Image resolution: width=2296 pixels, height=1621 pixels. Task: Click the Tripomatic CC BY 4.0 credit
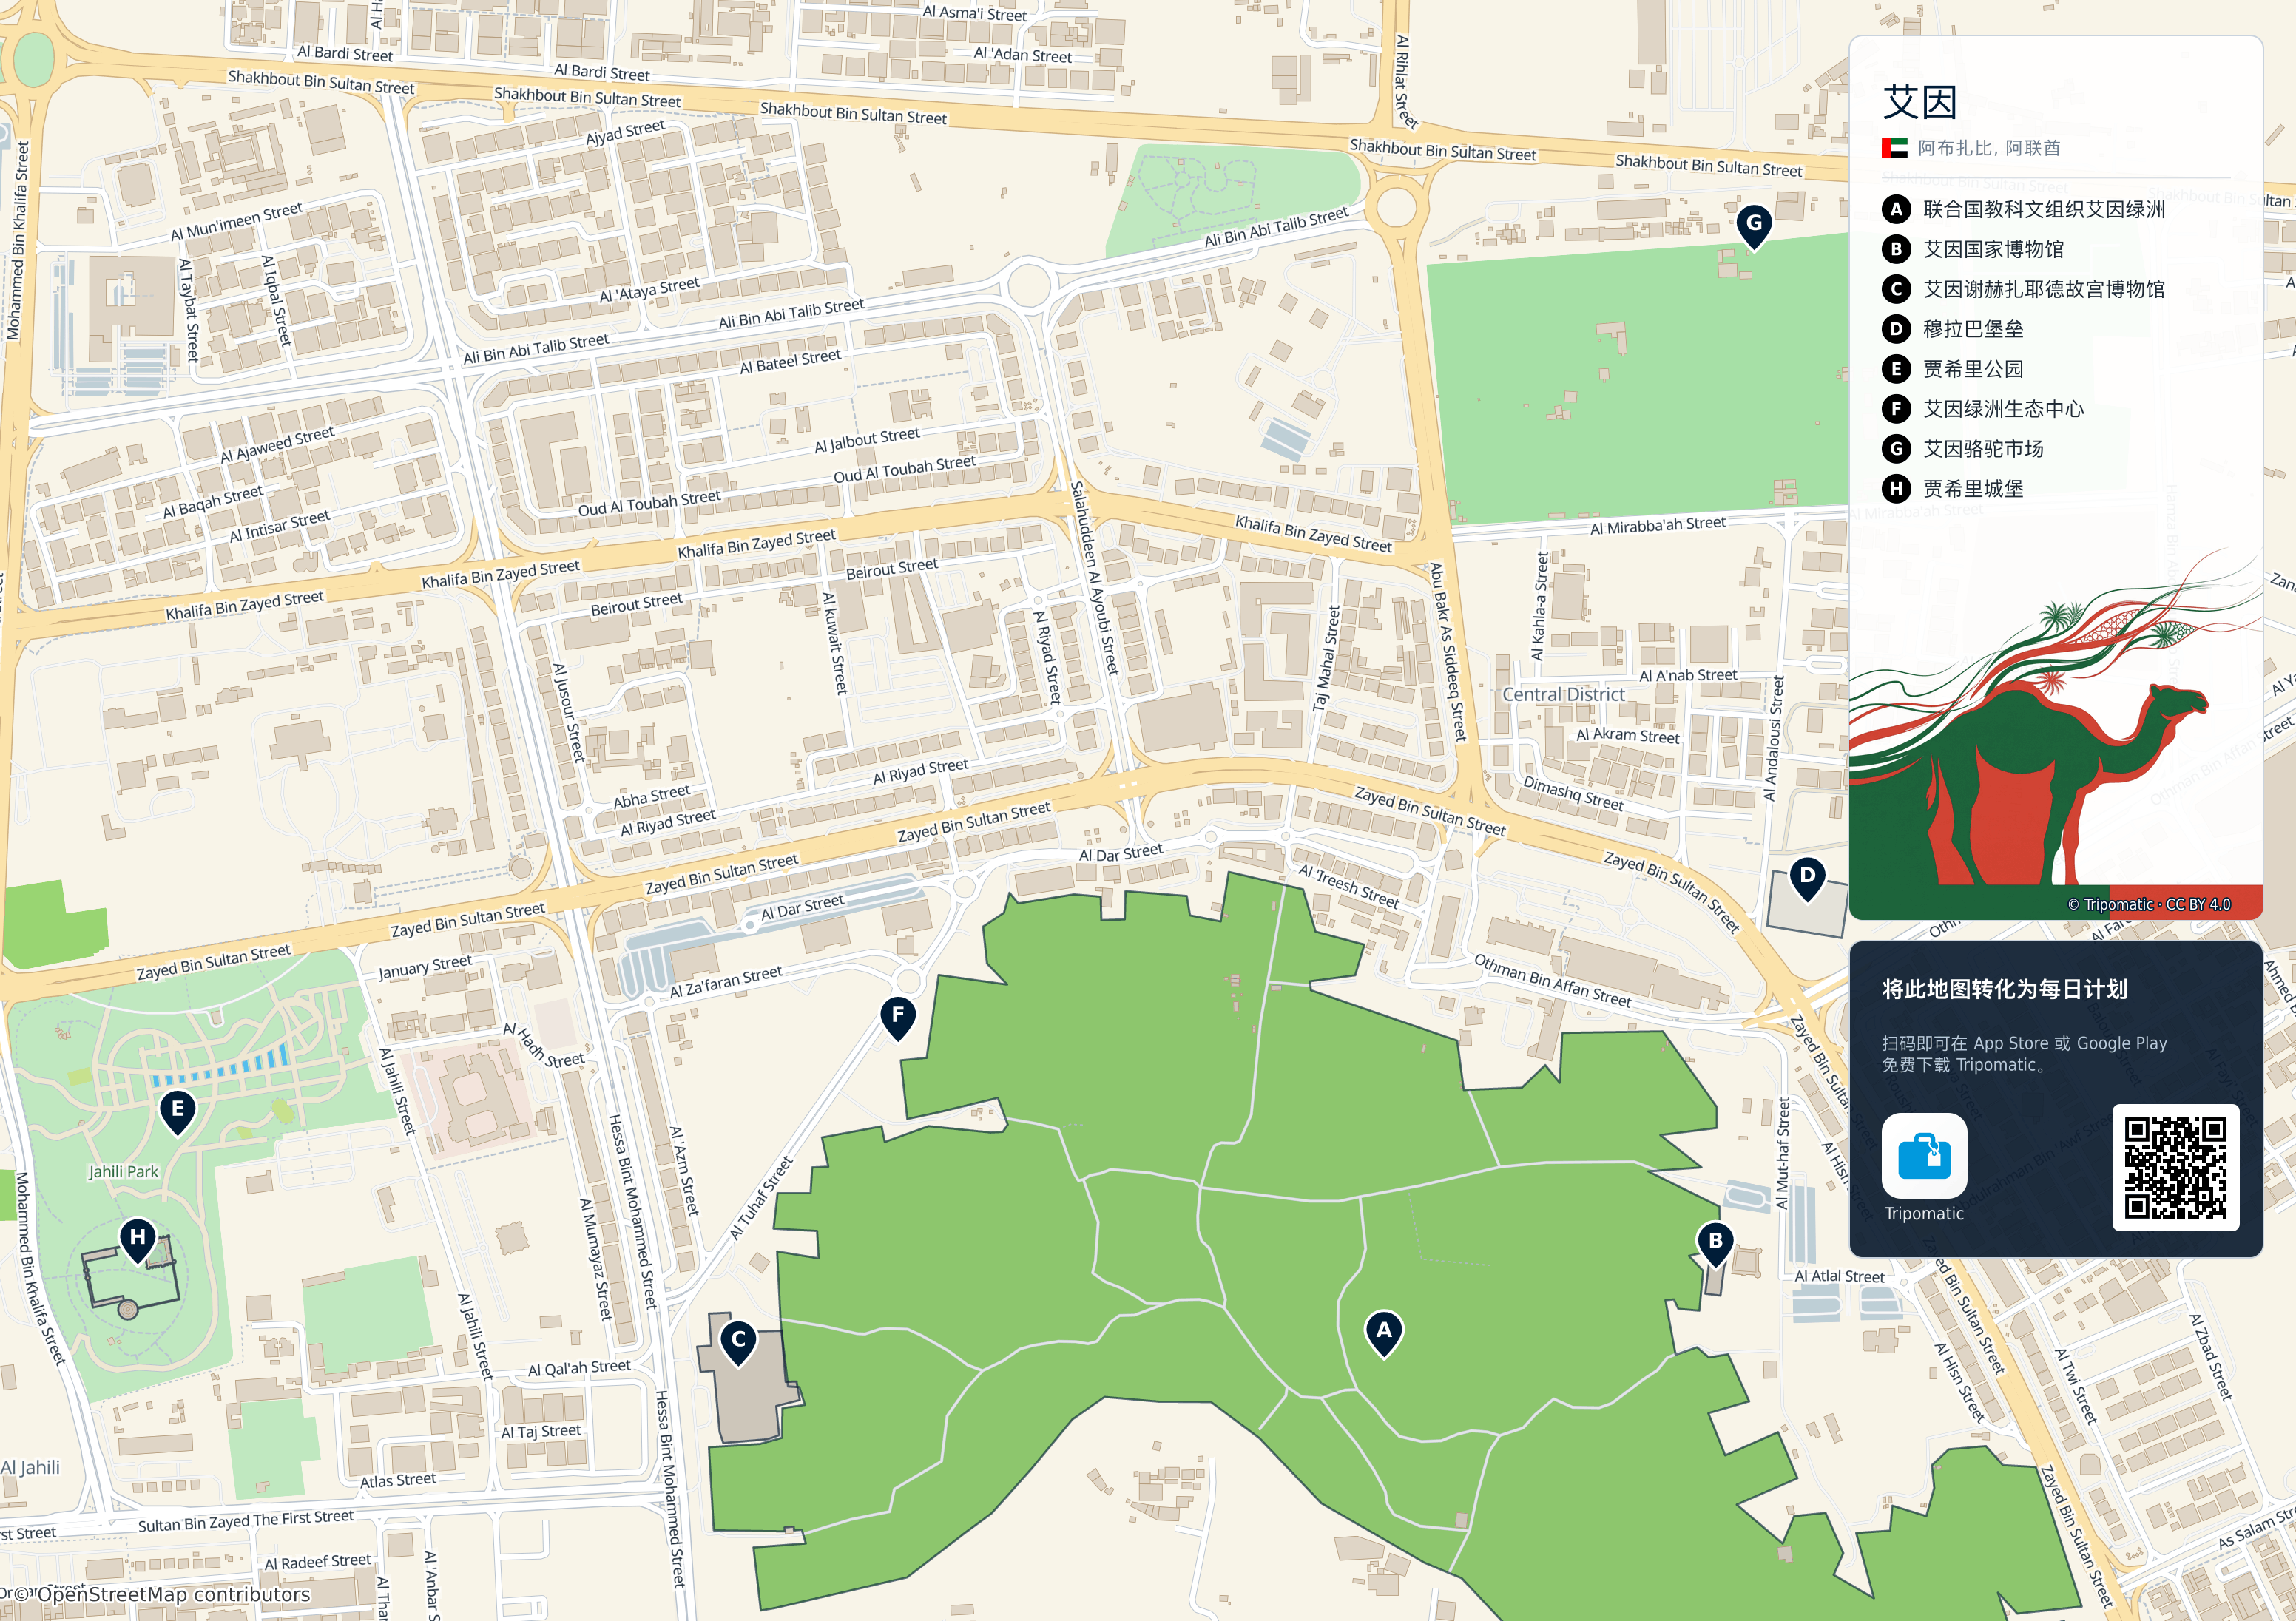coord(2149,904)
